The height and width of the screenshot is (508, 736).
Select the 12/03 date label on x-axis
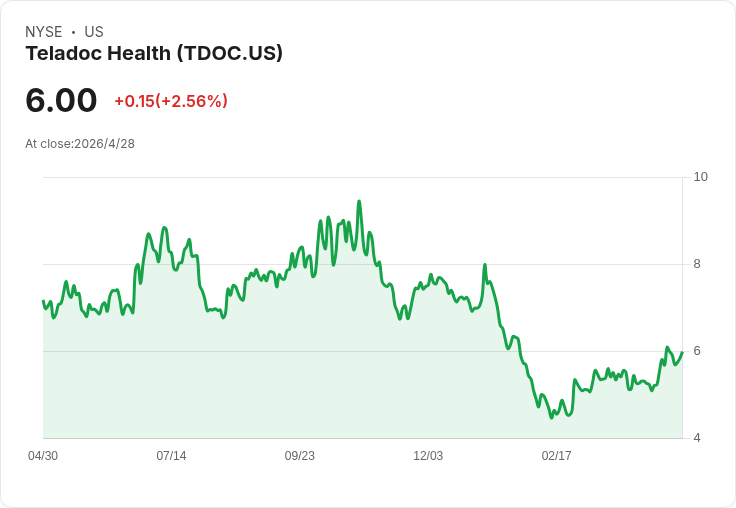(x=428, y=455)
